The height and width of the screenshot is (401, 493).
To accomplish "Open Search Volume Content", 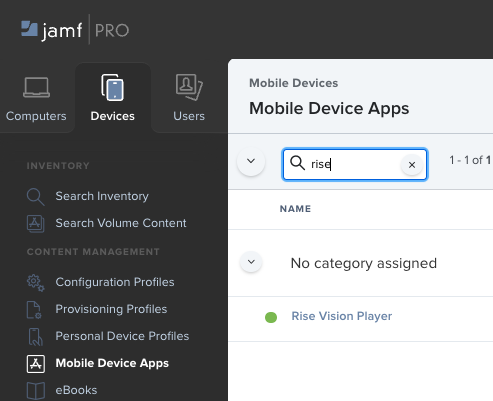I will (121, 223).
